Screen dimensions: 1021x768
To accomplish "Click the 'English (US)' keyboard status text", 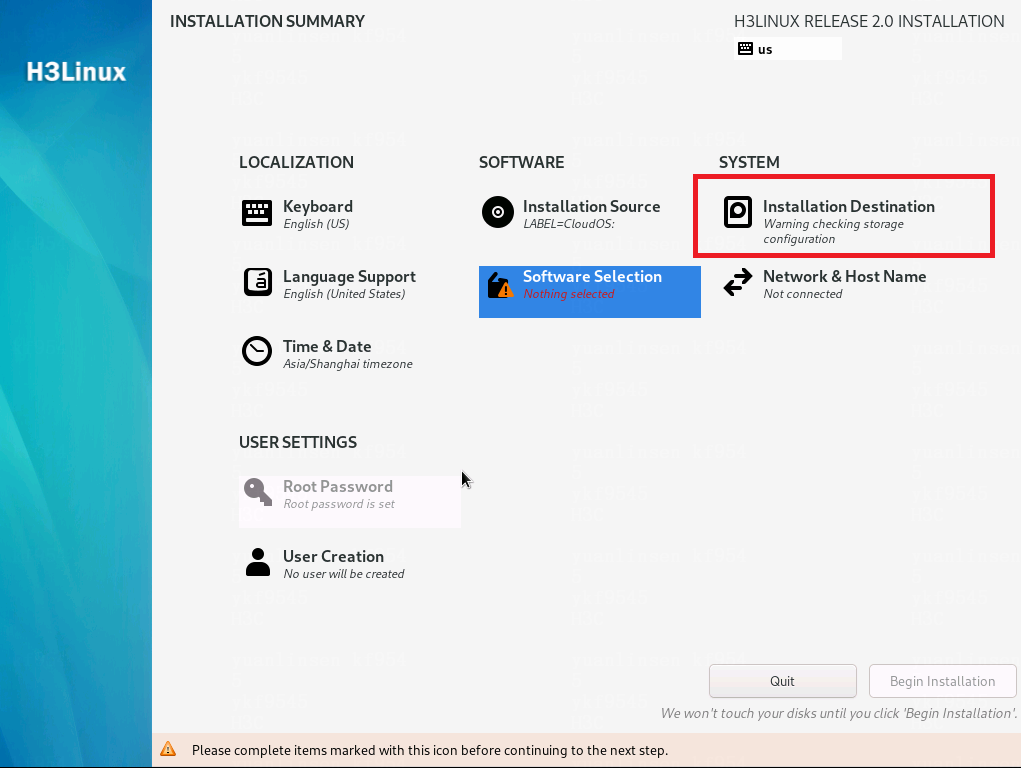I will click(x=316, y=224).
